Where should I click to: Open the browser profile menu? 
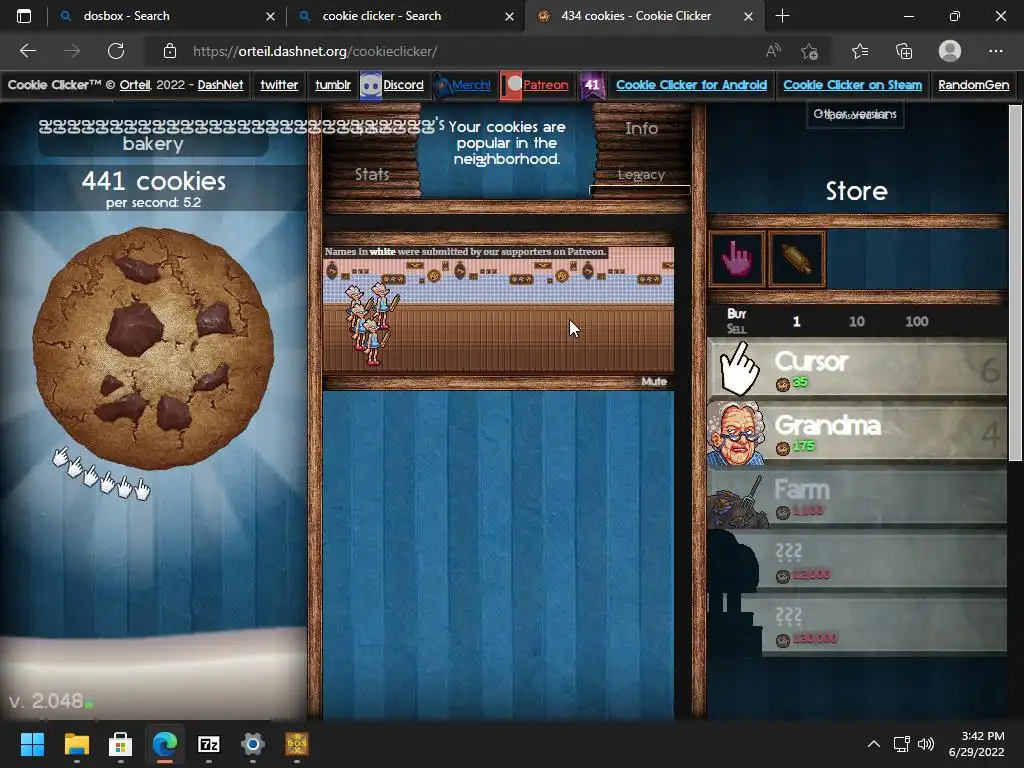(x=950, y=51)
